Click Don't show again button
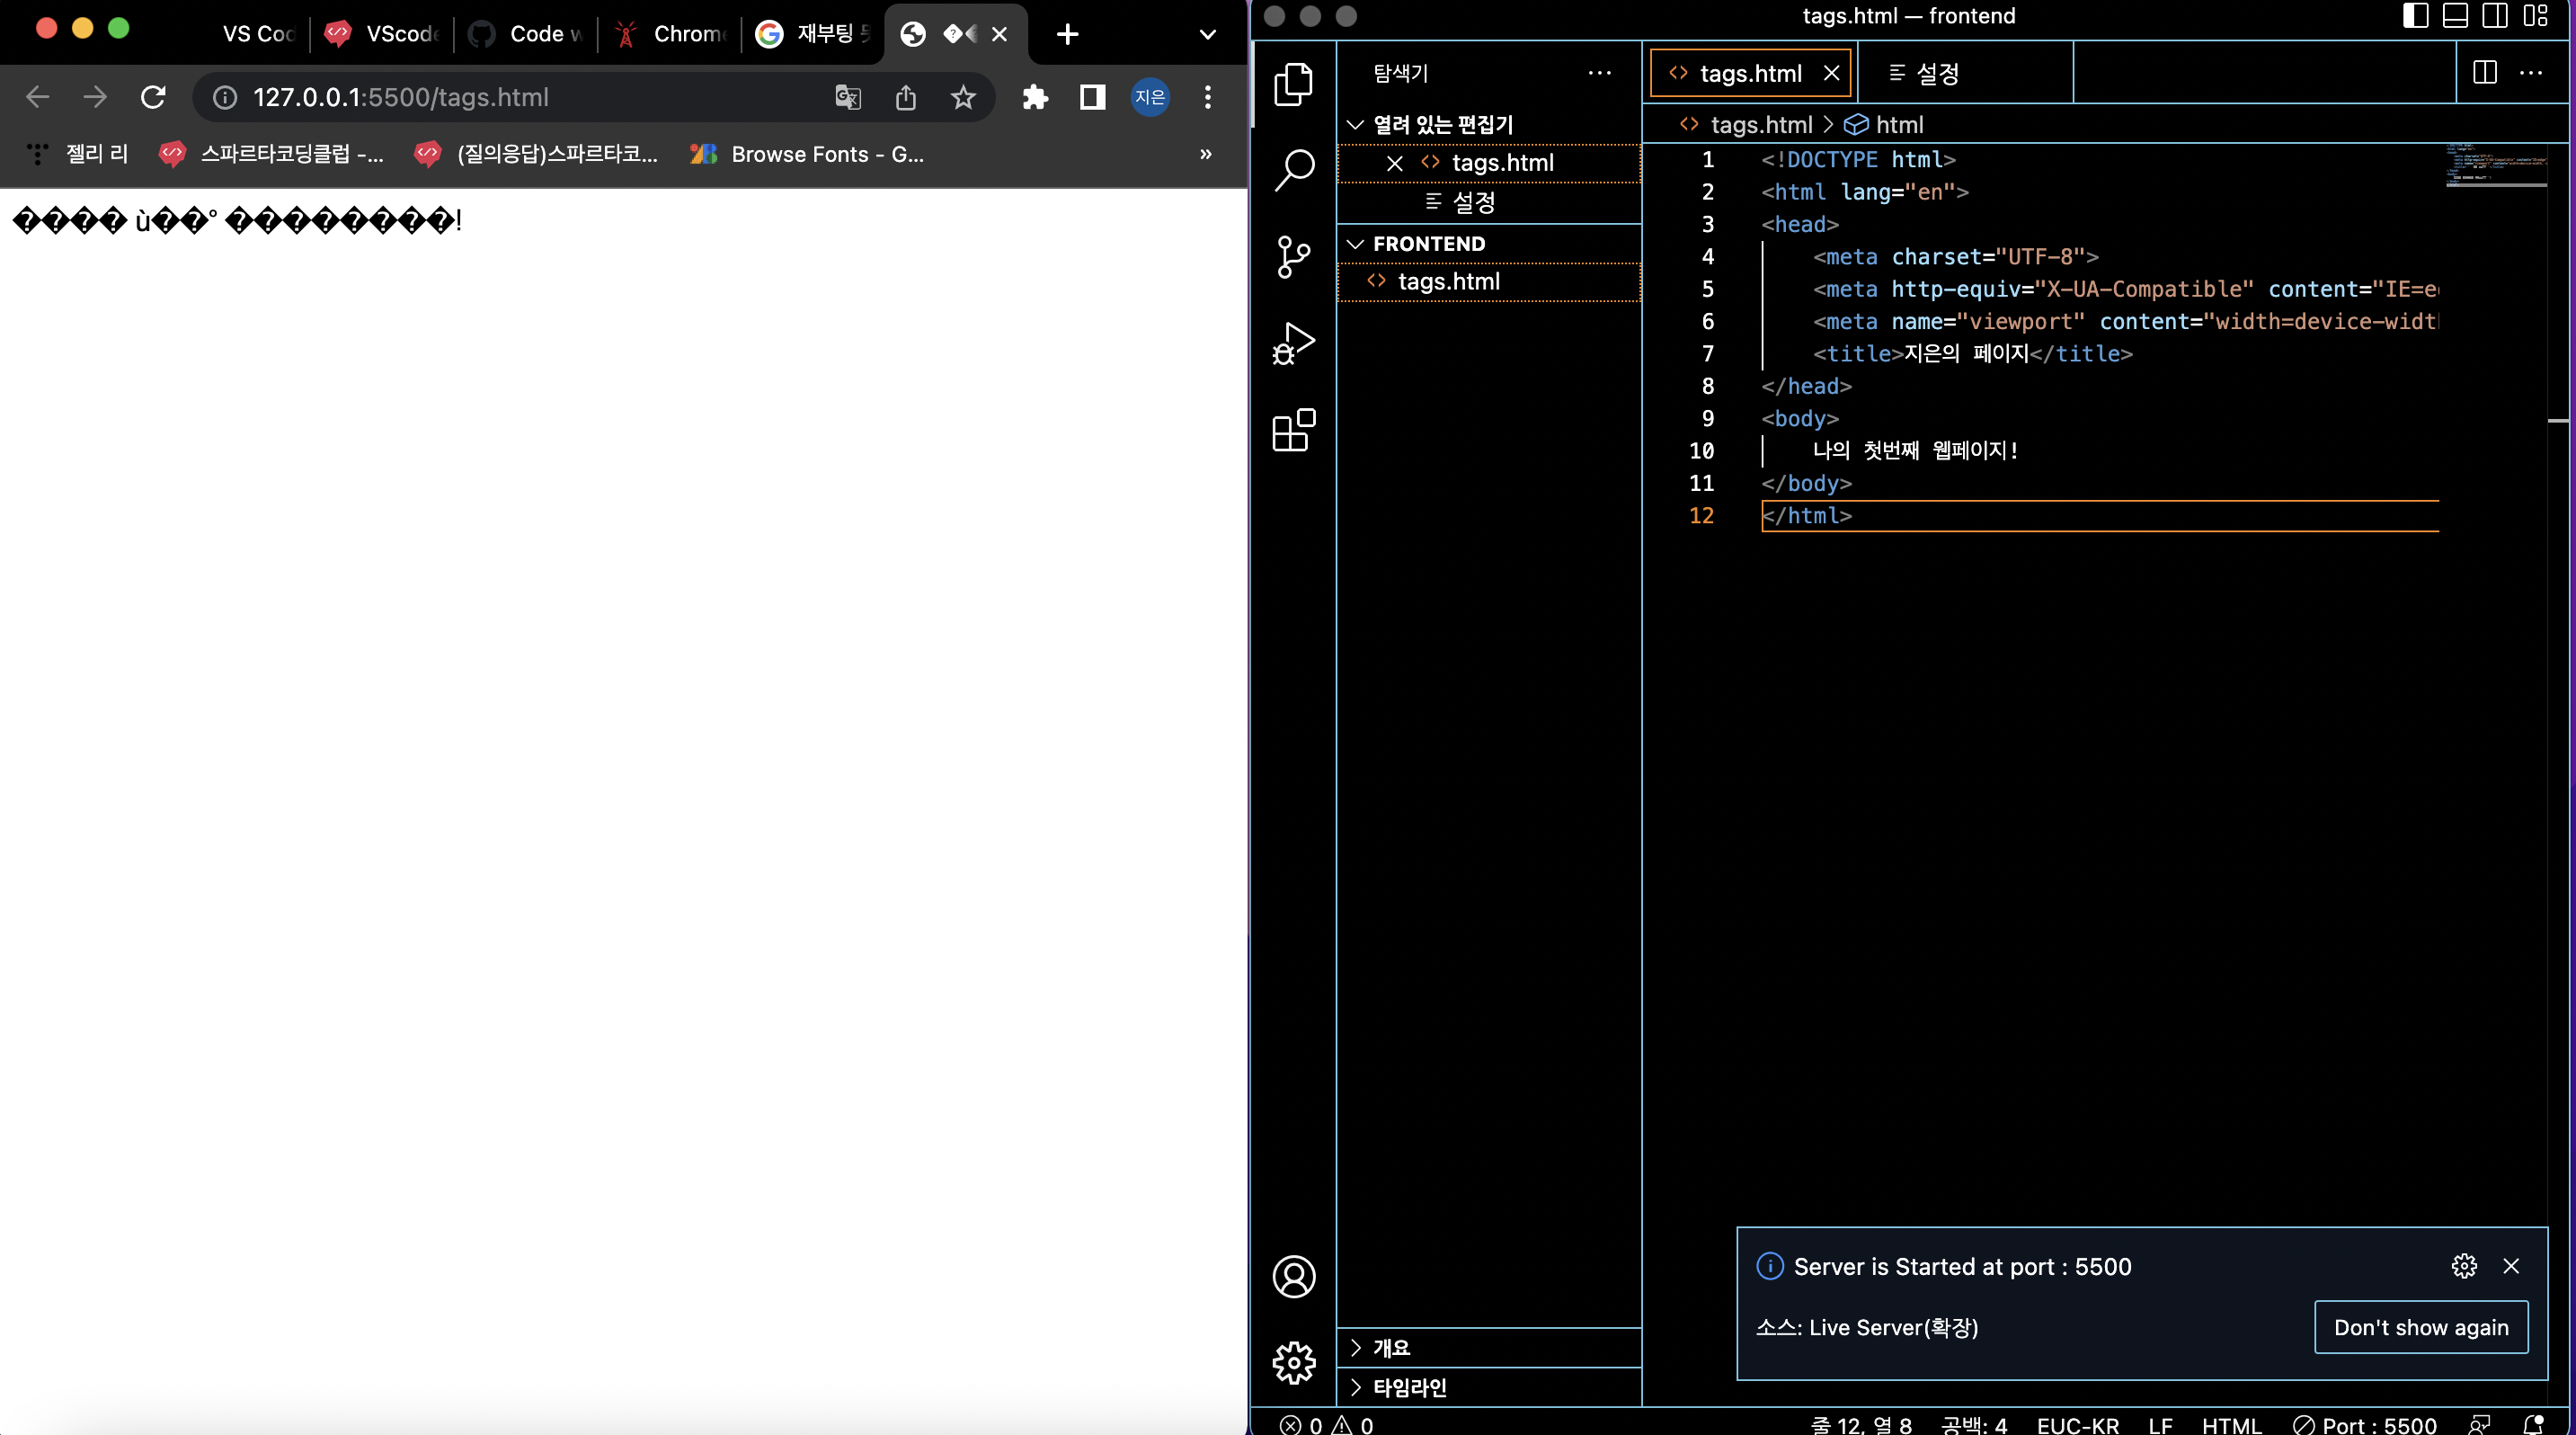2576x1435 pixels. 2421,1327
